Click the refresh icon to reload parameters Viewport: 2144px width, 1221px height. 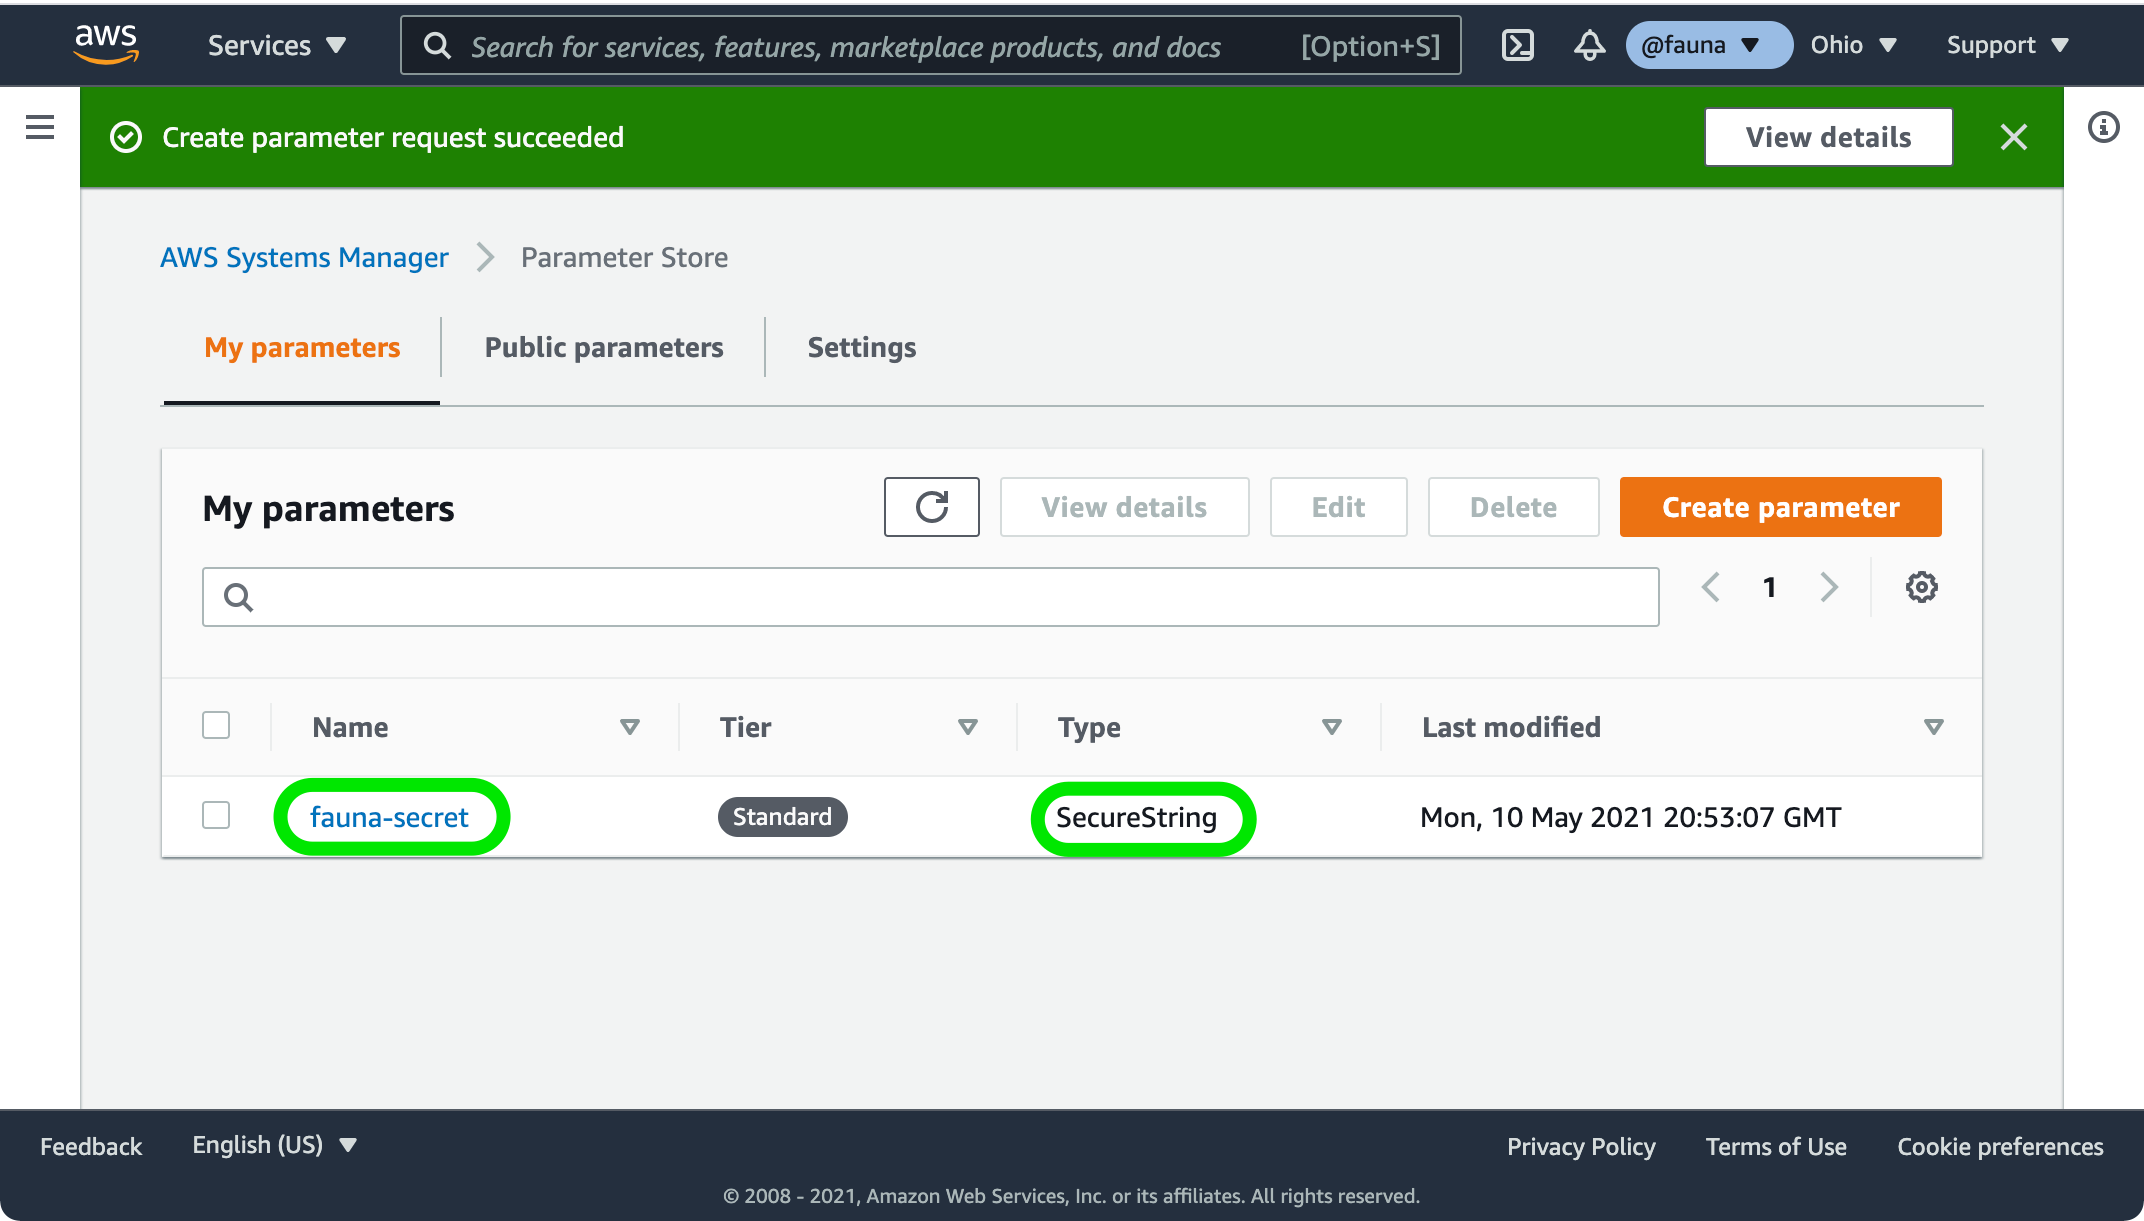[934, 507]
